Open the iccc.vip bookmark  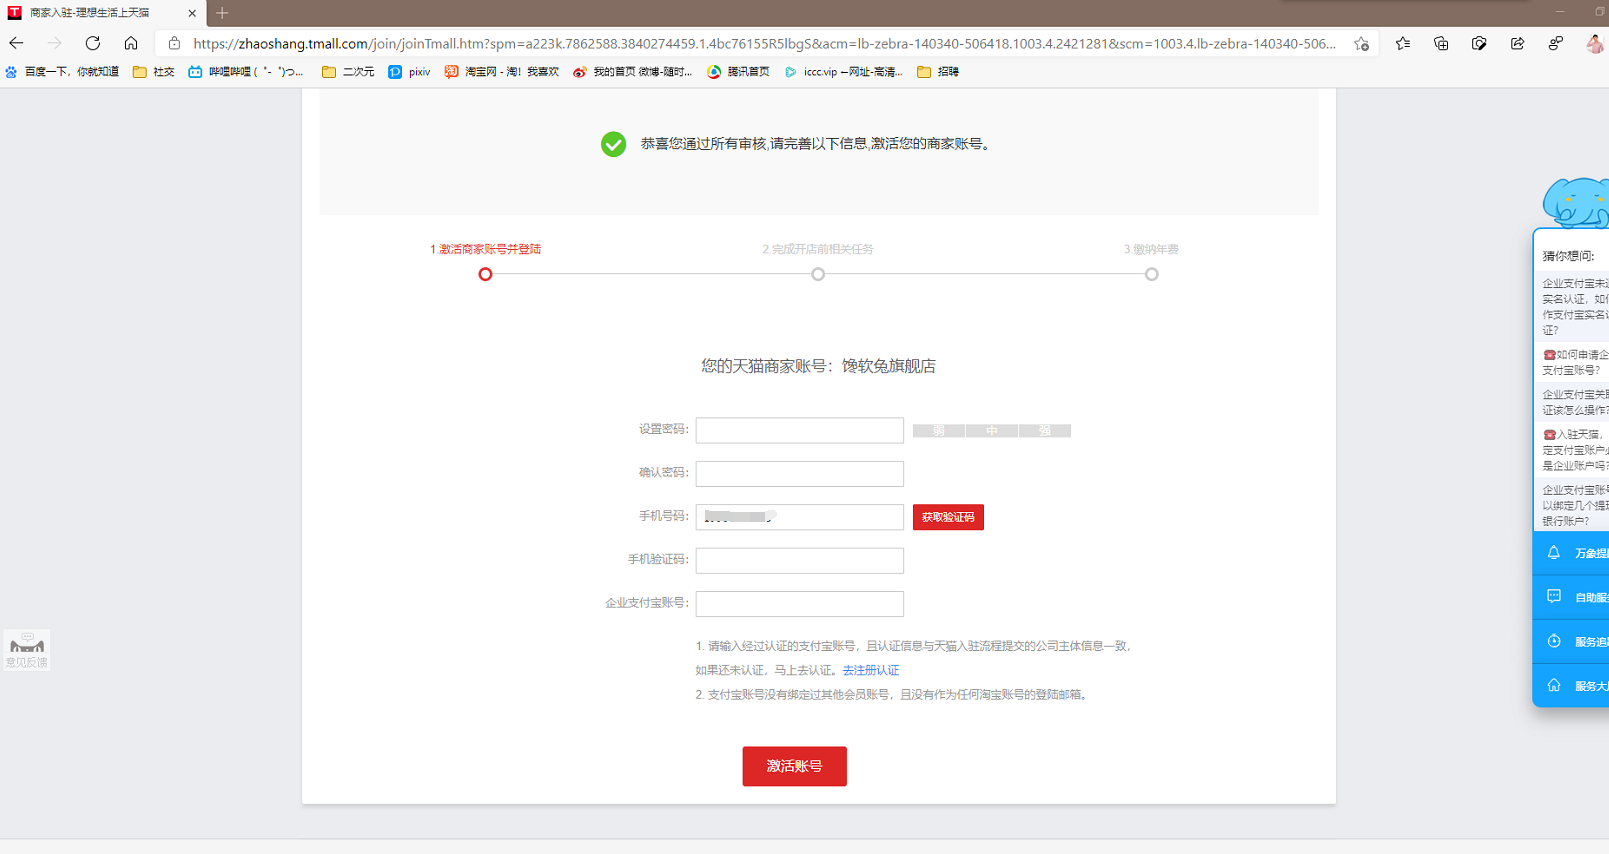click(843, 72)
